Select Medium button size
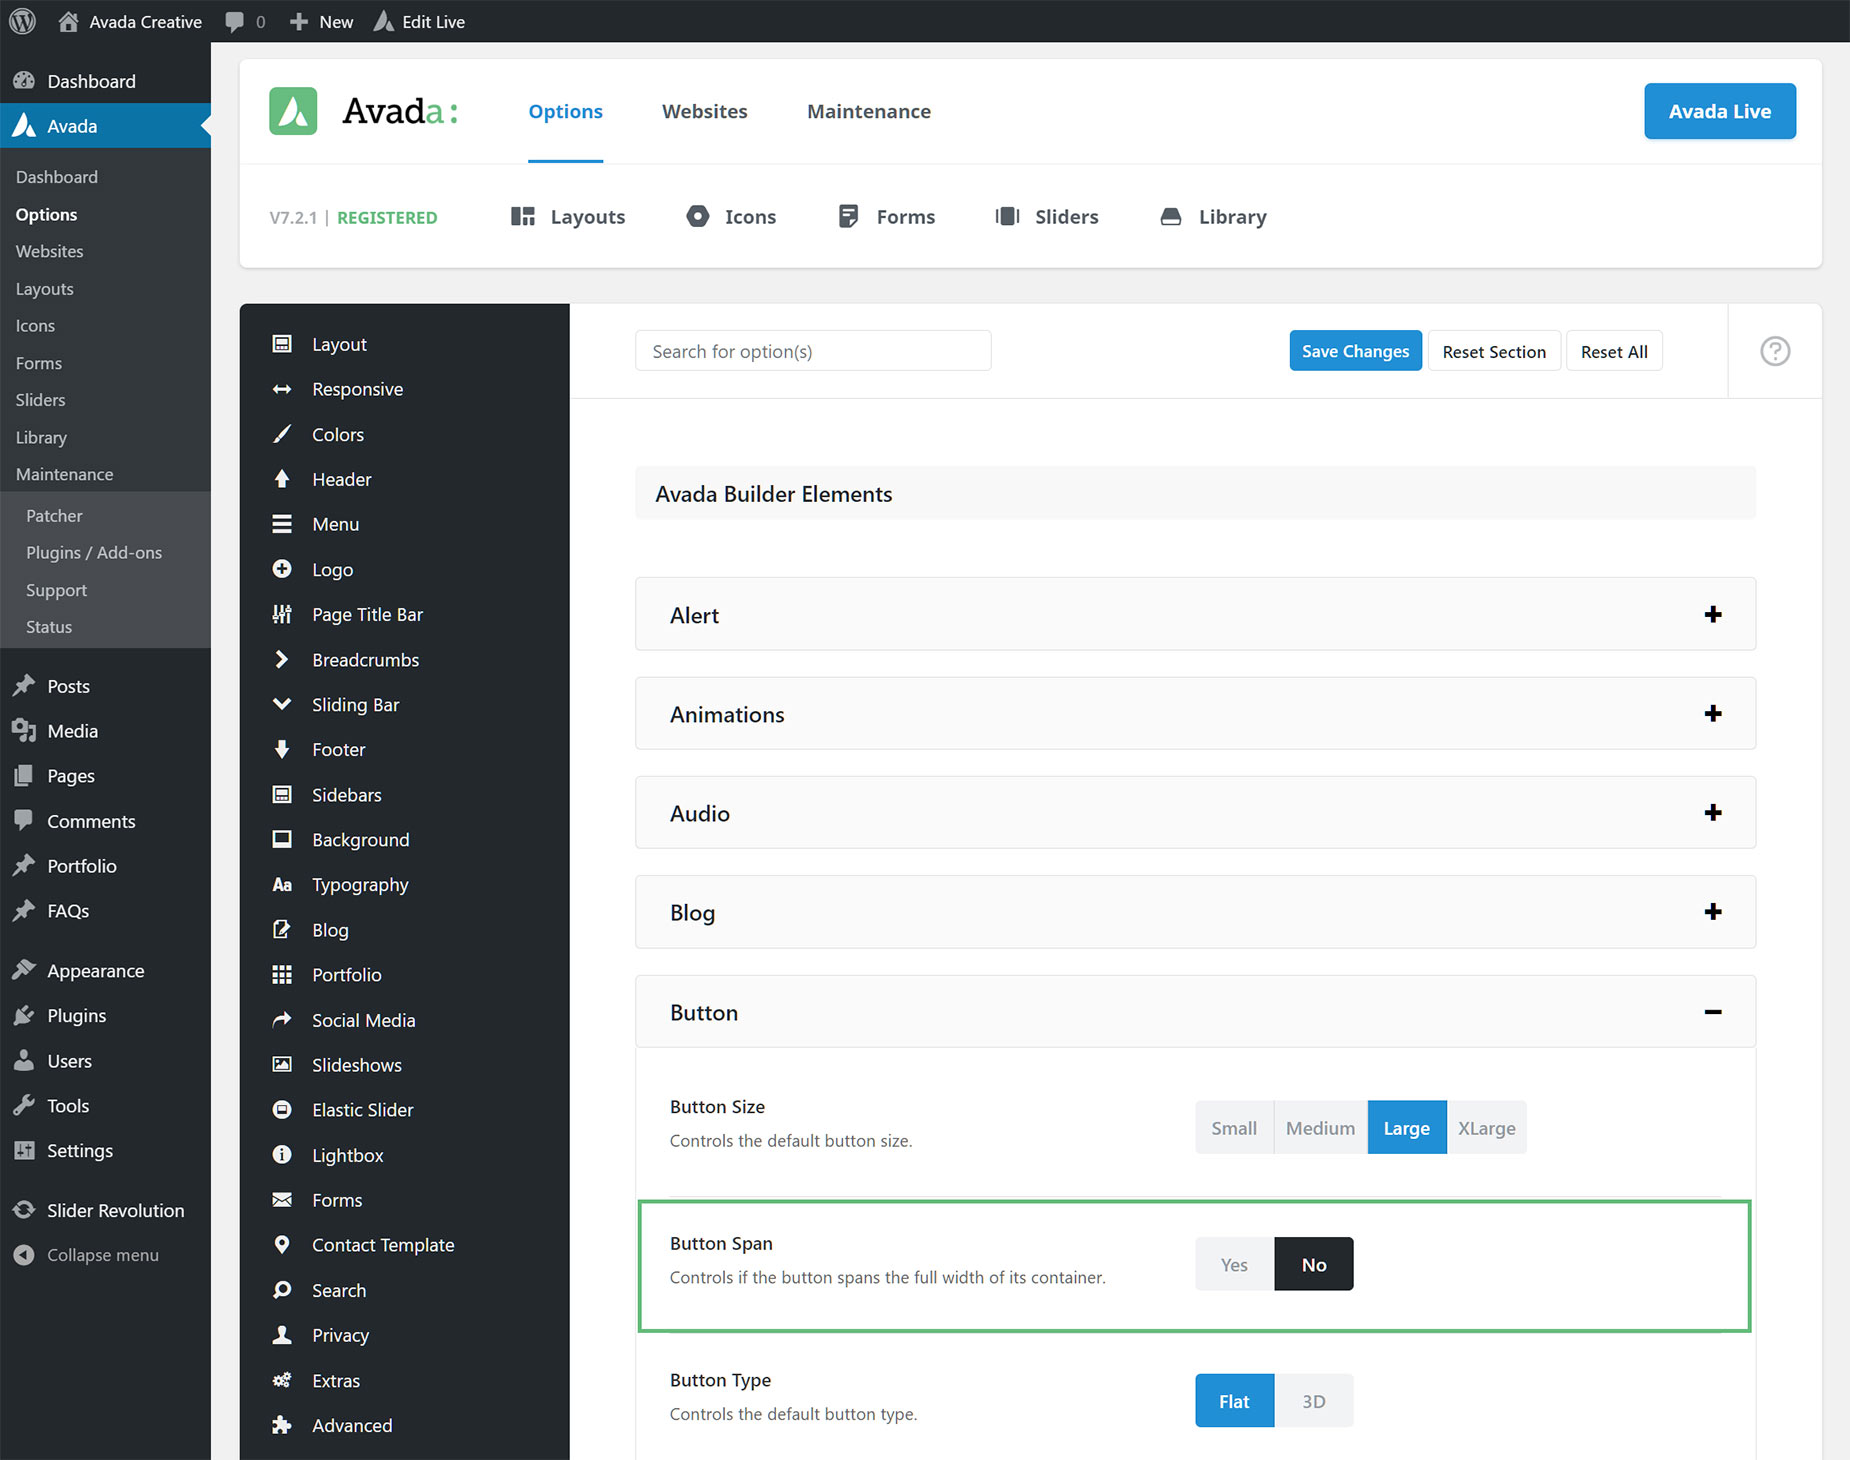This screenshot has width=1850, height=1460. click(x=1320, y=1127)
